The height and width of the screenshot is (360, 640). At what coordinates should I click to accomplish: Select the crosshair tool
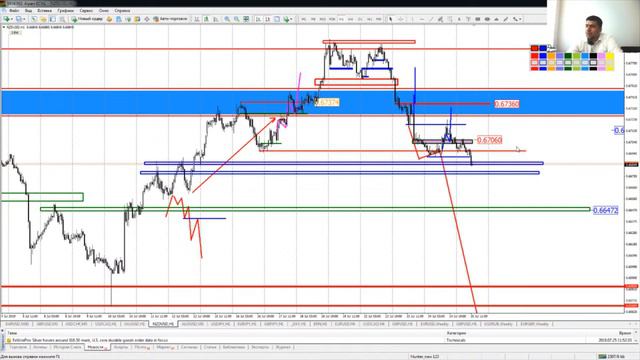(x=400, y=19)
